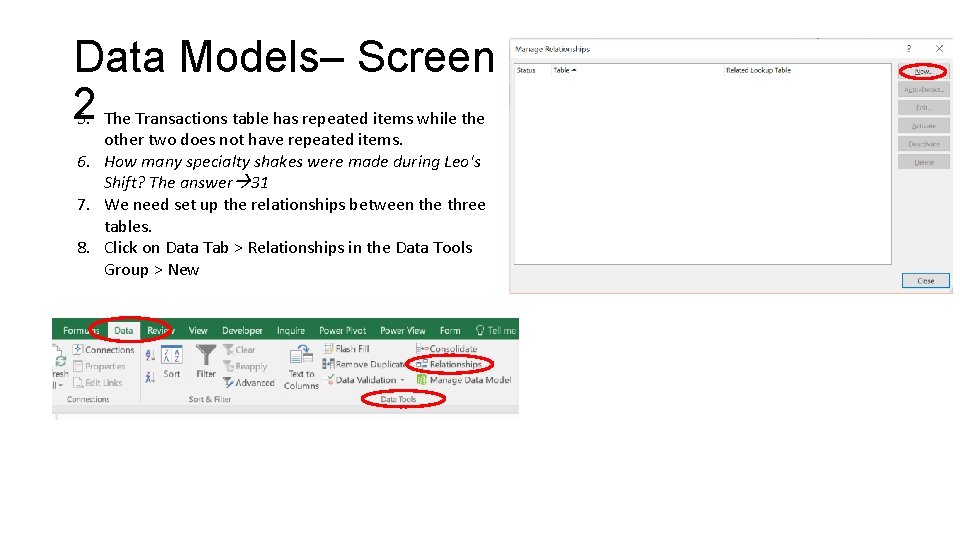The width and height of the screenshot is (960, 540).
Task: Open the Inquire ribbon tab
Action: point(291,331)
